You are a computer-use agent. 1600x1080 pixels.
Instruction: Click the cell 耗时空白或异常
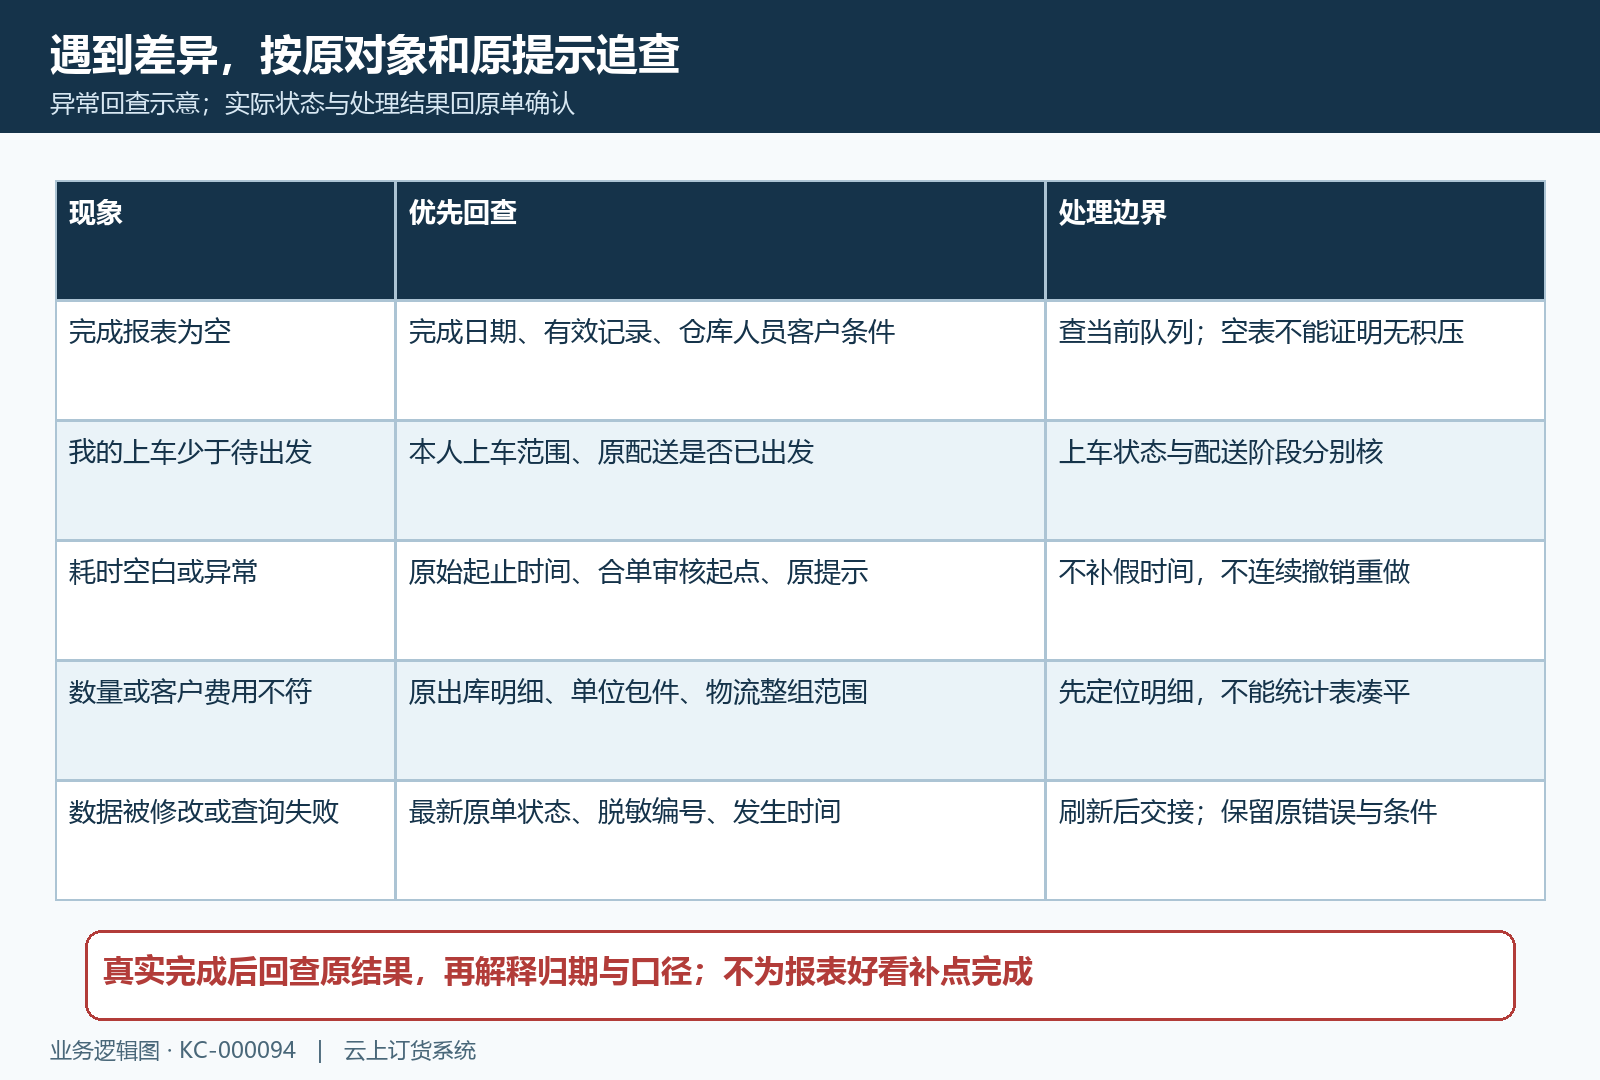click(x=226, y=600)
